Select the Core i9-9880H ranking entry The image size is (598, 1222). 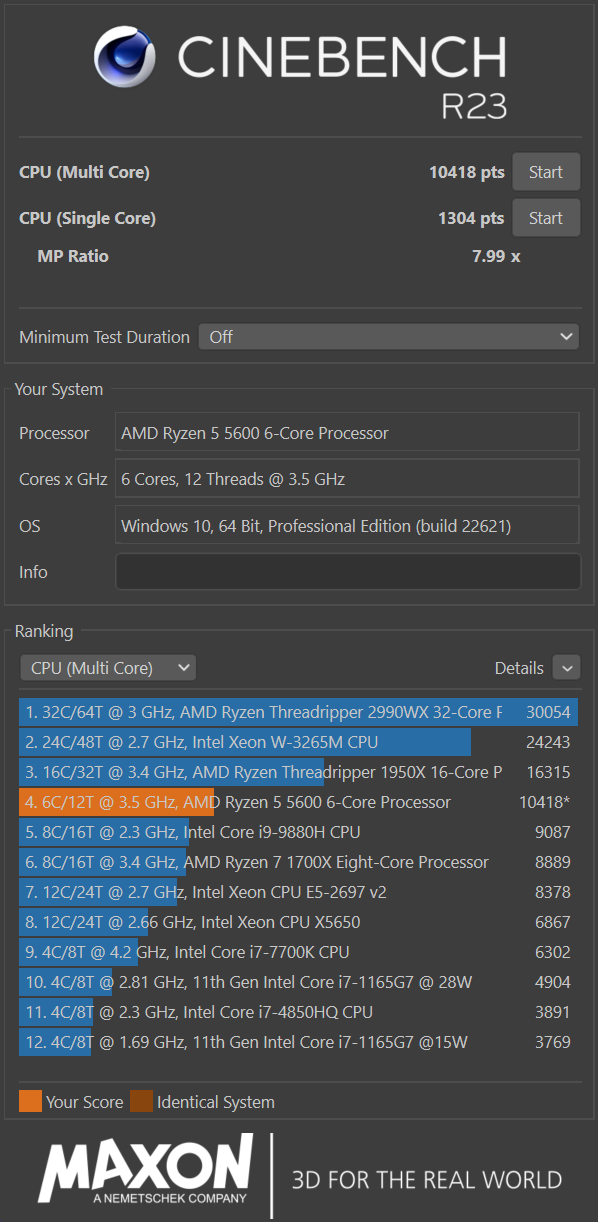[x=298, y=832]
